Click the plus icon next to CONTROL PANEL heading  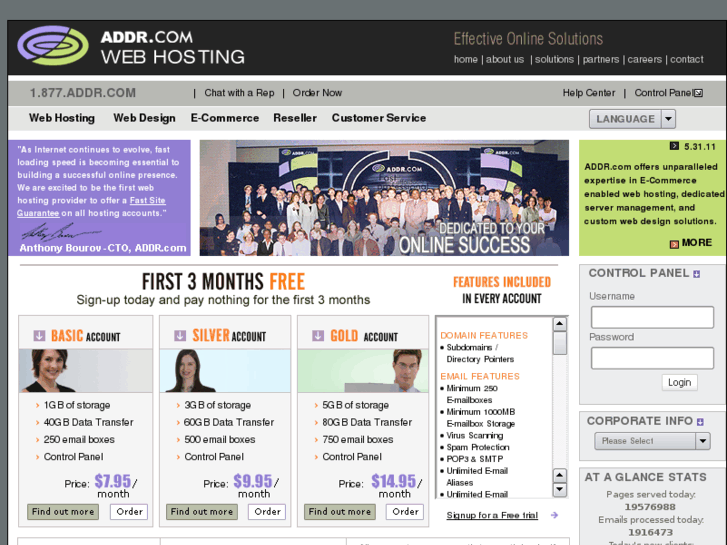[696, 274]
